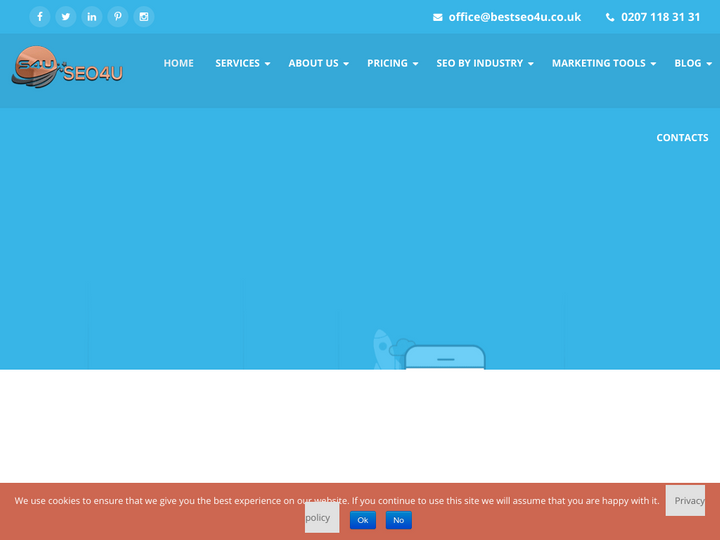
Task: Open the Blog dropdown menu
Action: [x=692, y=63]
